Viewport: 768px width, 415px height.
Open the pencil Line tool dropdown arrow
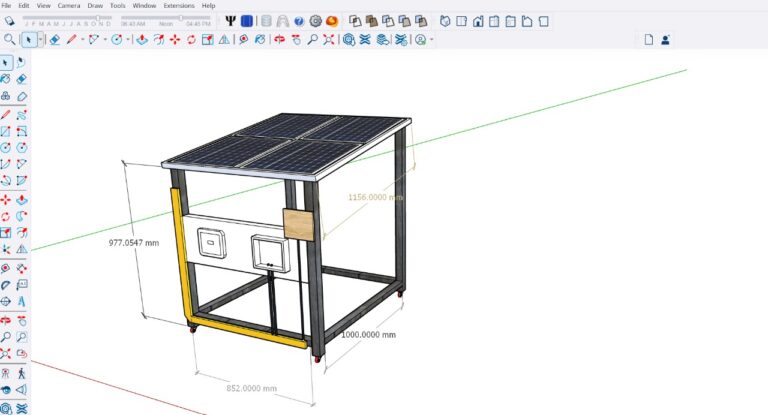click(82, 40)
